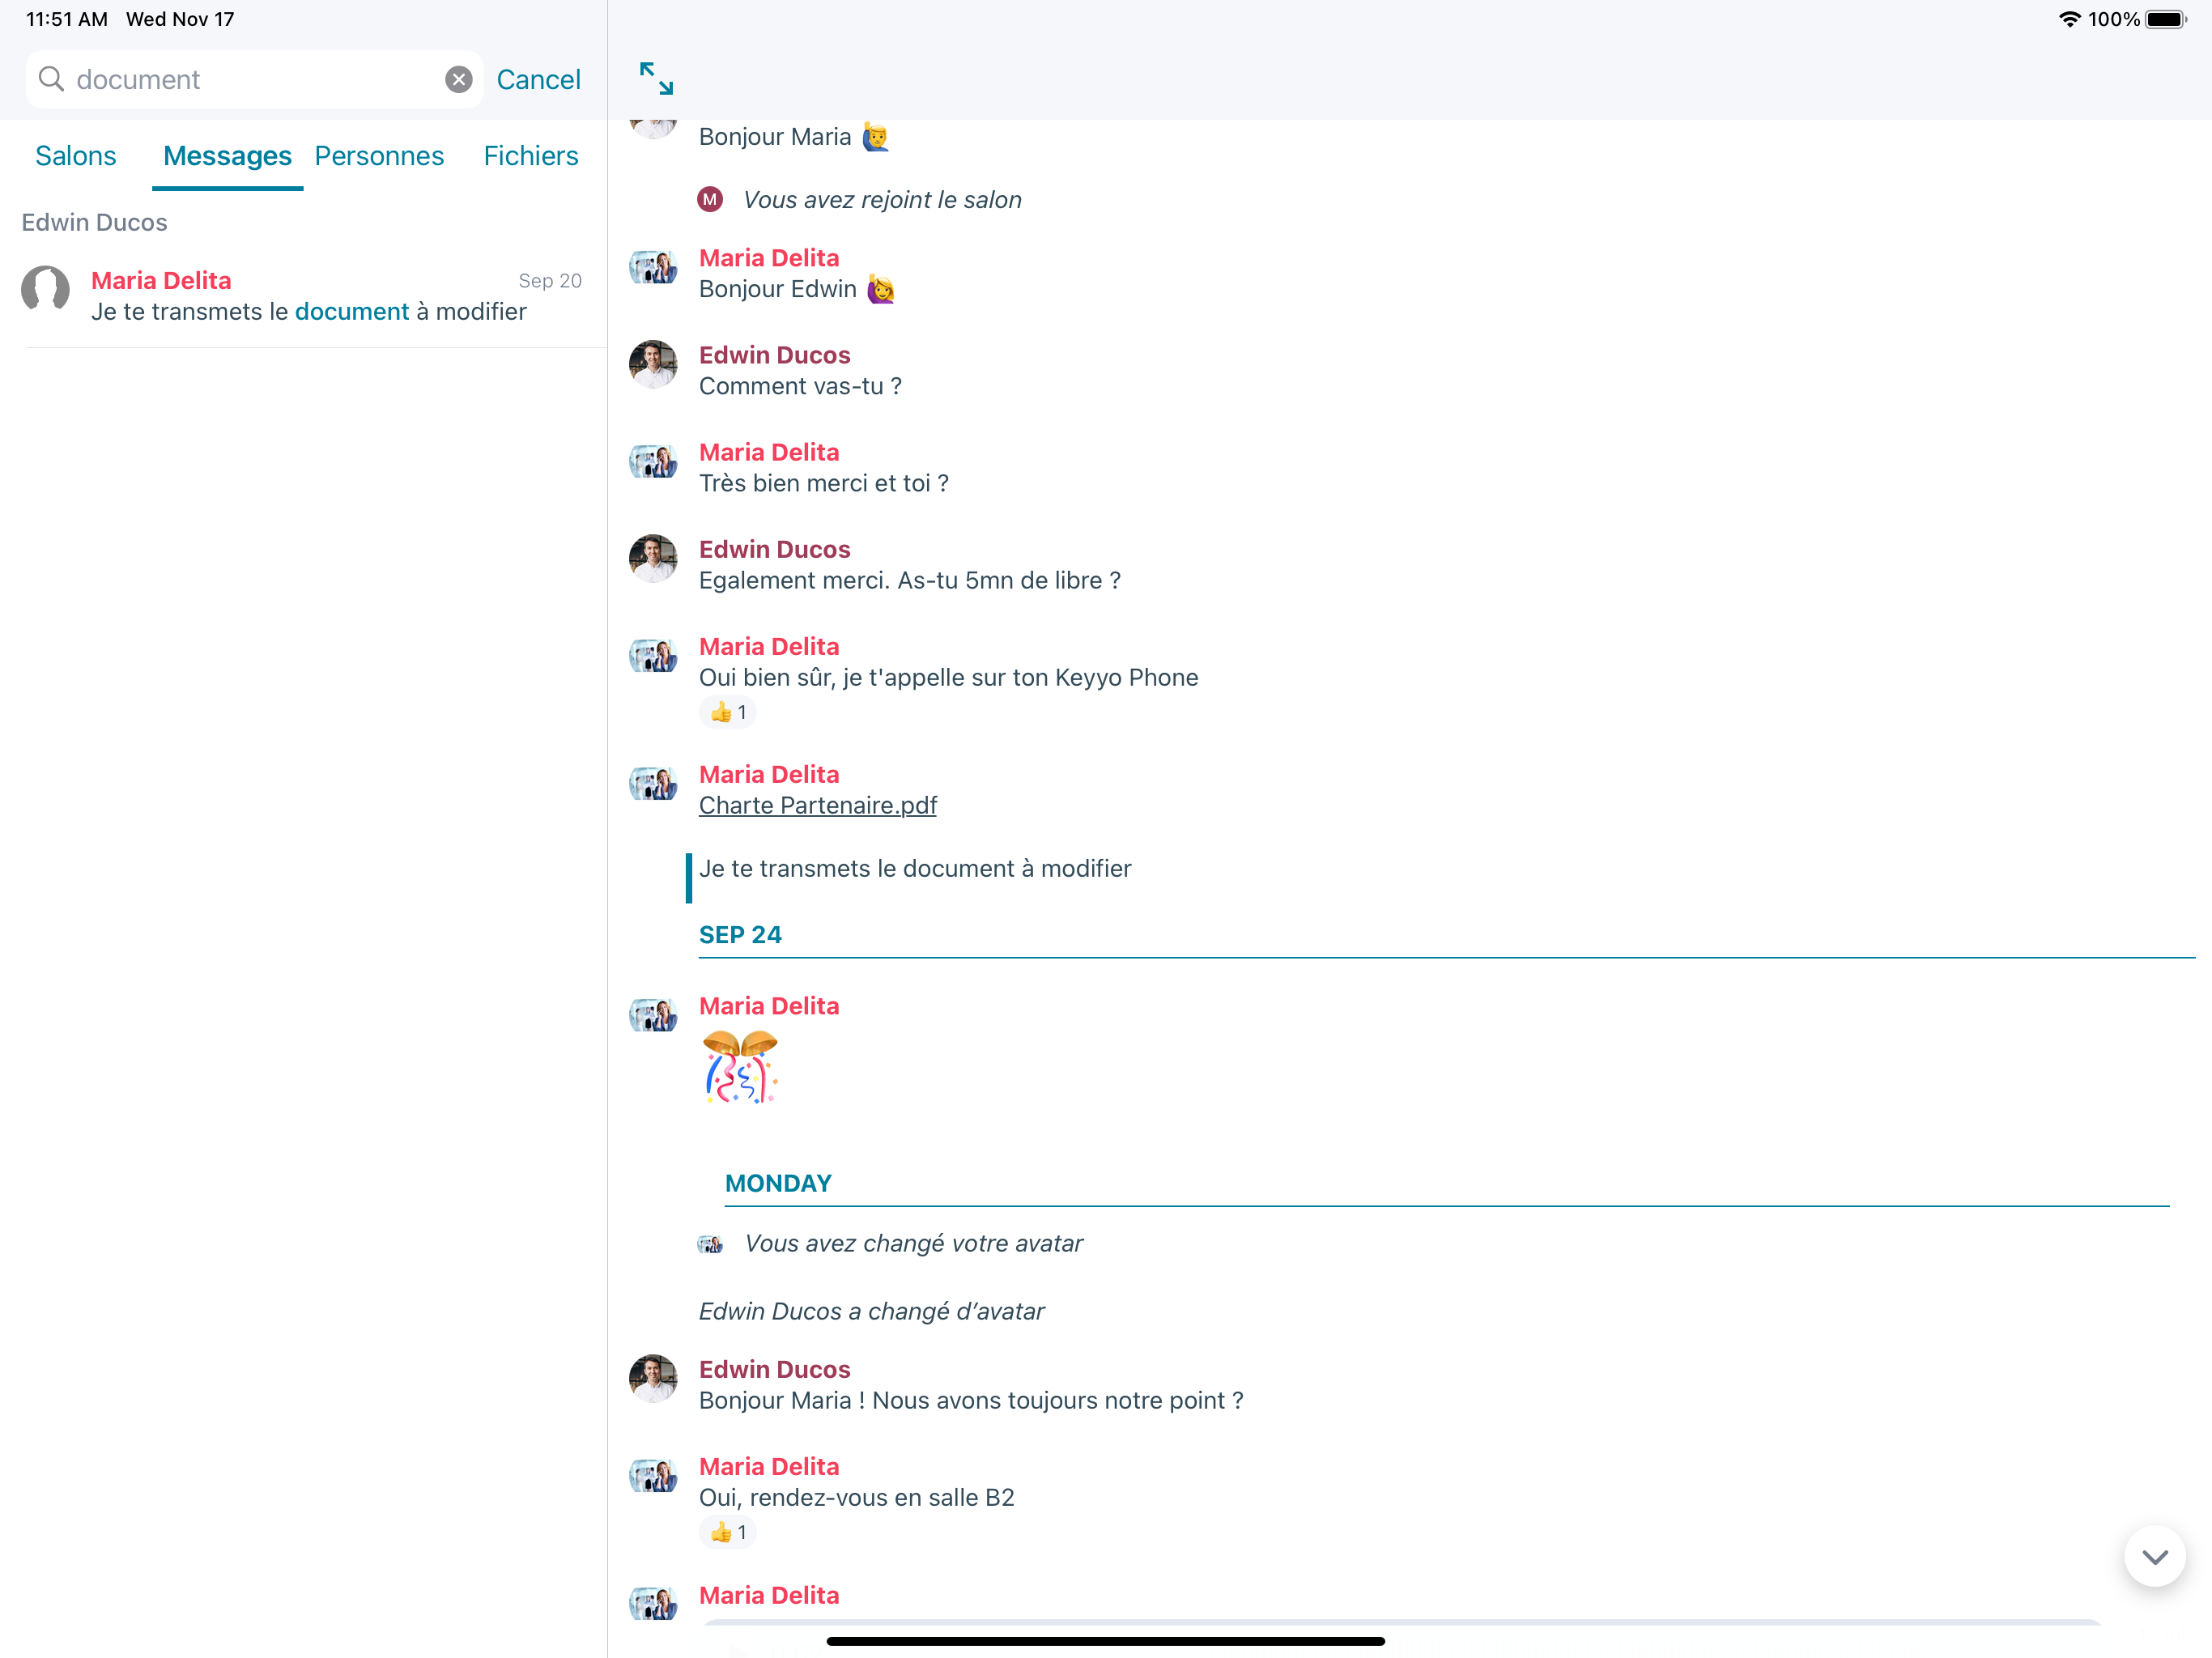This screenshot has height=1658, width=2212.
Task: Show the Fichiers tab
Action: pos(531,156)
